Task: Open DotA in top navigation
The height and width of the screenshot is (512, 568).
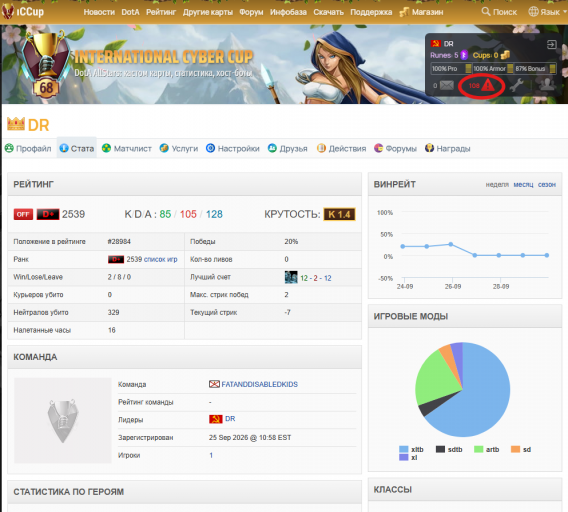Action: pos(130,12)
